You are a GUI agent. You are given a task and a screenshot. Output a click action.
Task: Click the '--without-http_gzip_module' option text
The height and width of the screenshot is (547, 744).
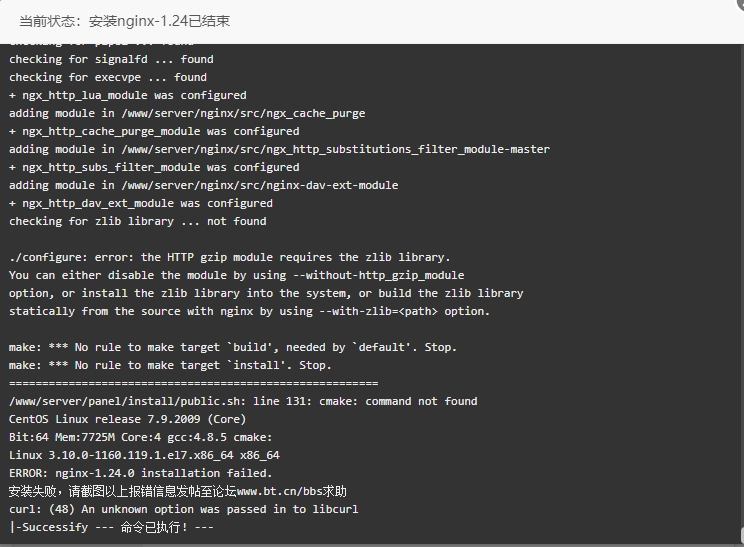tap(379, 275)
